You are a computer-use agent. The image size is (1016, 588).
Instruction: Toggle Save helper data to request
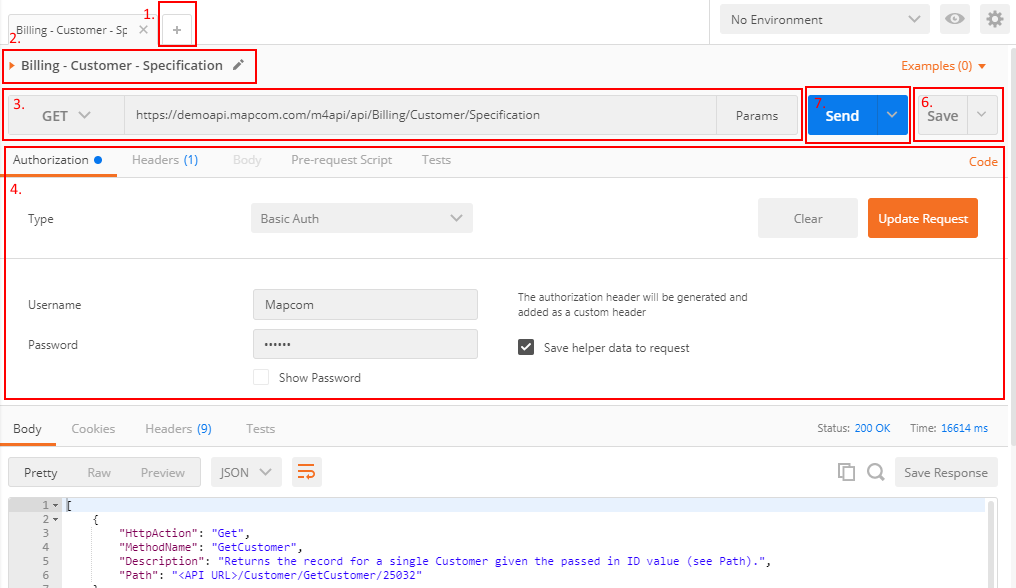coord(526,348)
